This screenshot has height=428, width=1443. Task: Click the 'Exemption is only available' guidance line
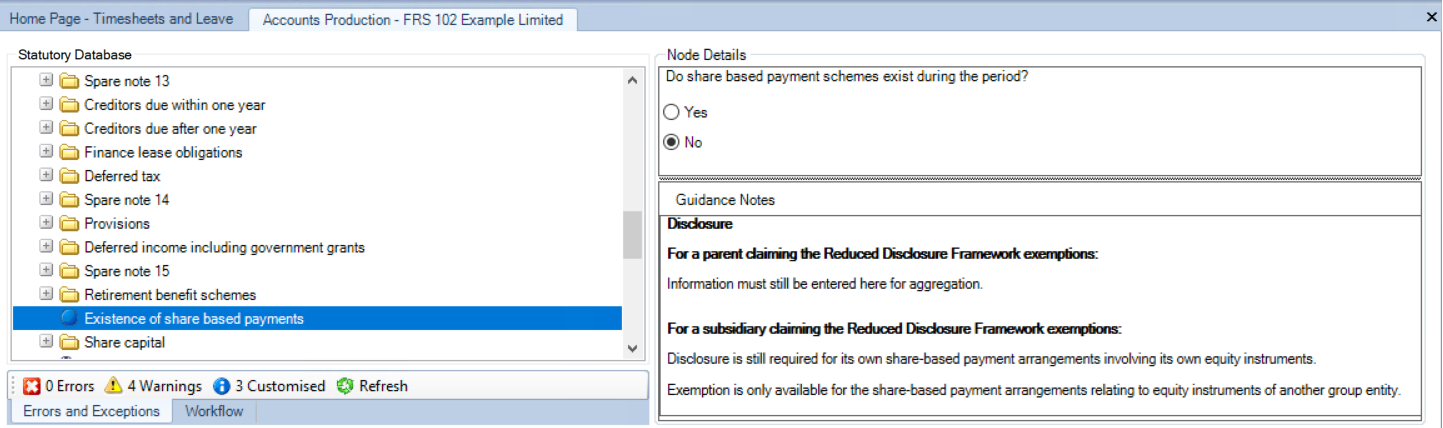click(1034, 390)
